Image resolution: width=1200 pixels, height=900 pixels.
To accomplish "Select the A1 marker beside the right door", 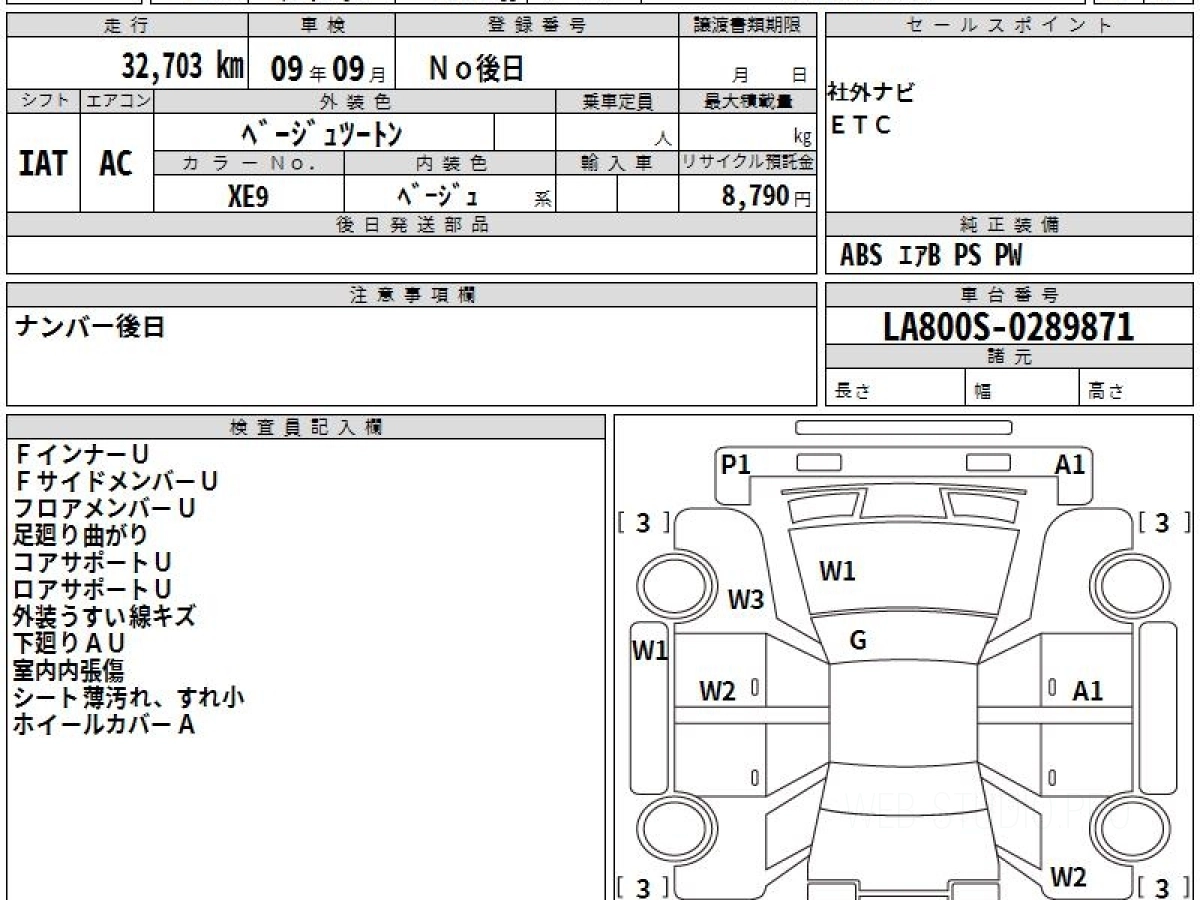I will [1087, 690].
